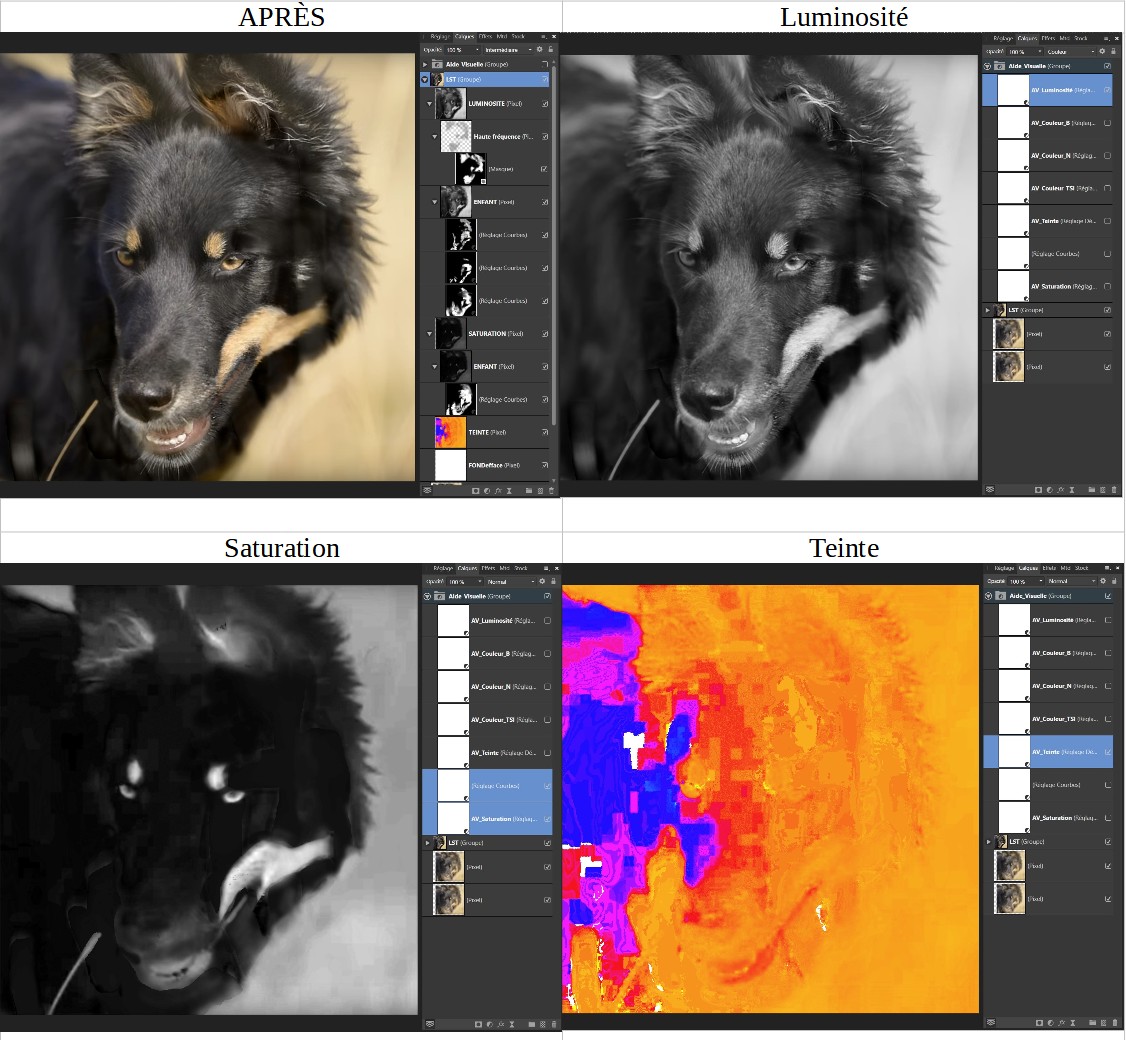Expand the Aide Visuelle group in APRÈS panel
The height and width of the screenshot is (1040, 1126).
(425, 64)
